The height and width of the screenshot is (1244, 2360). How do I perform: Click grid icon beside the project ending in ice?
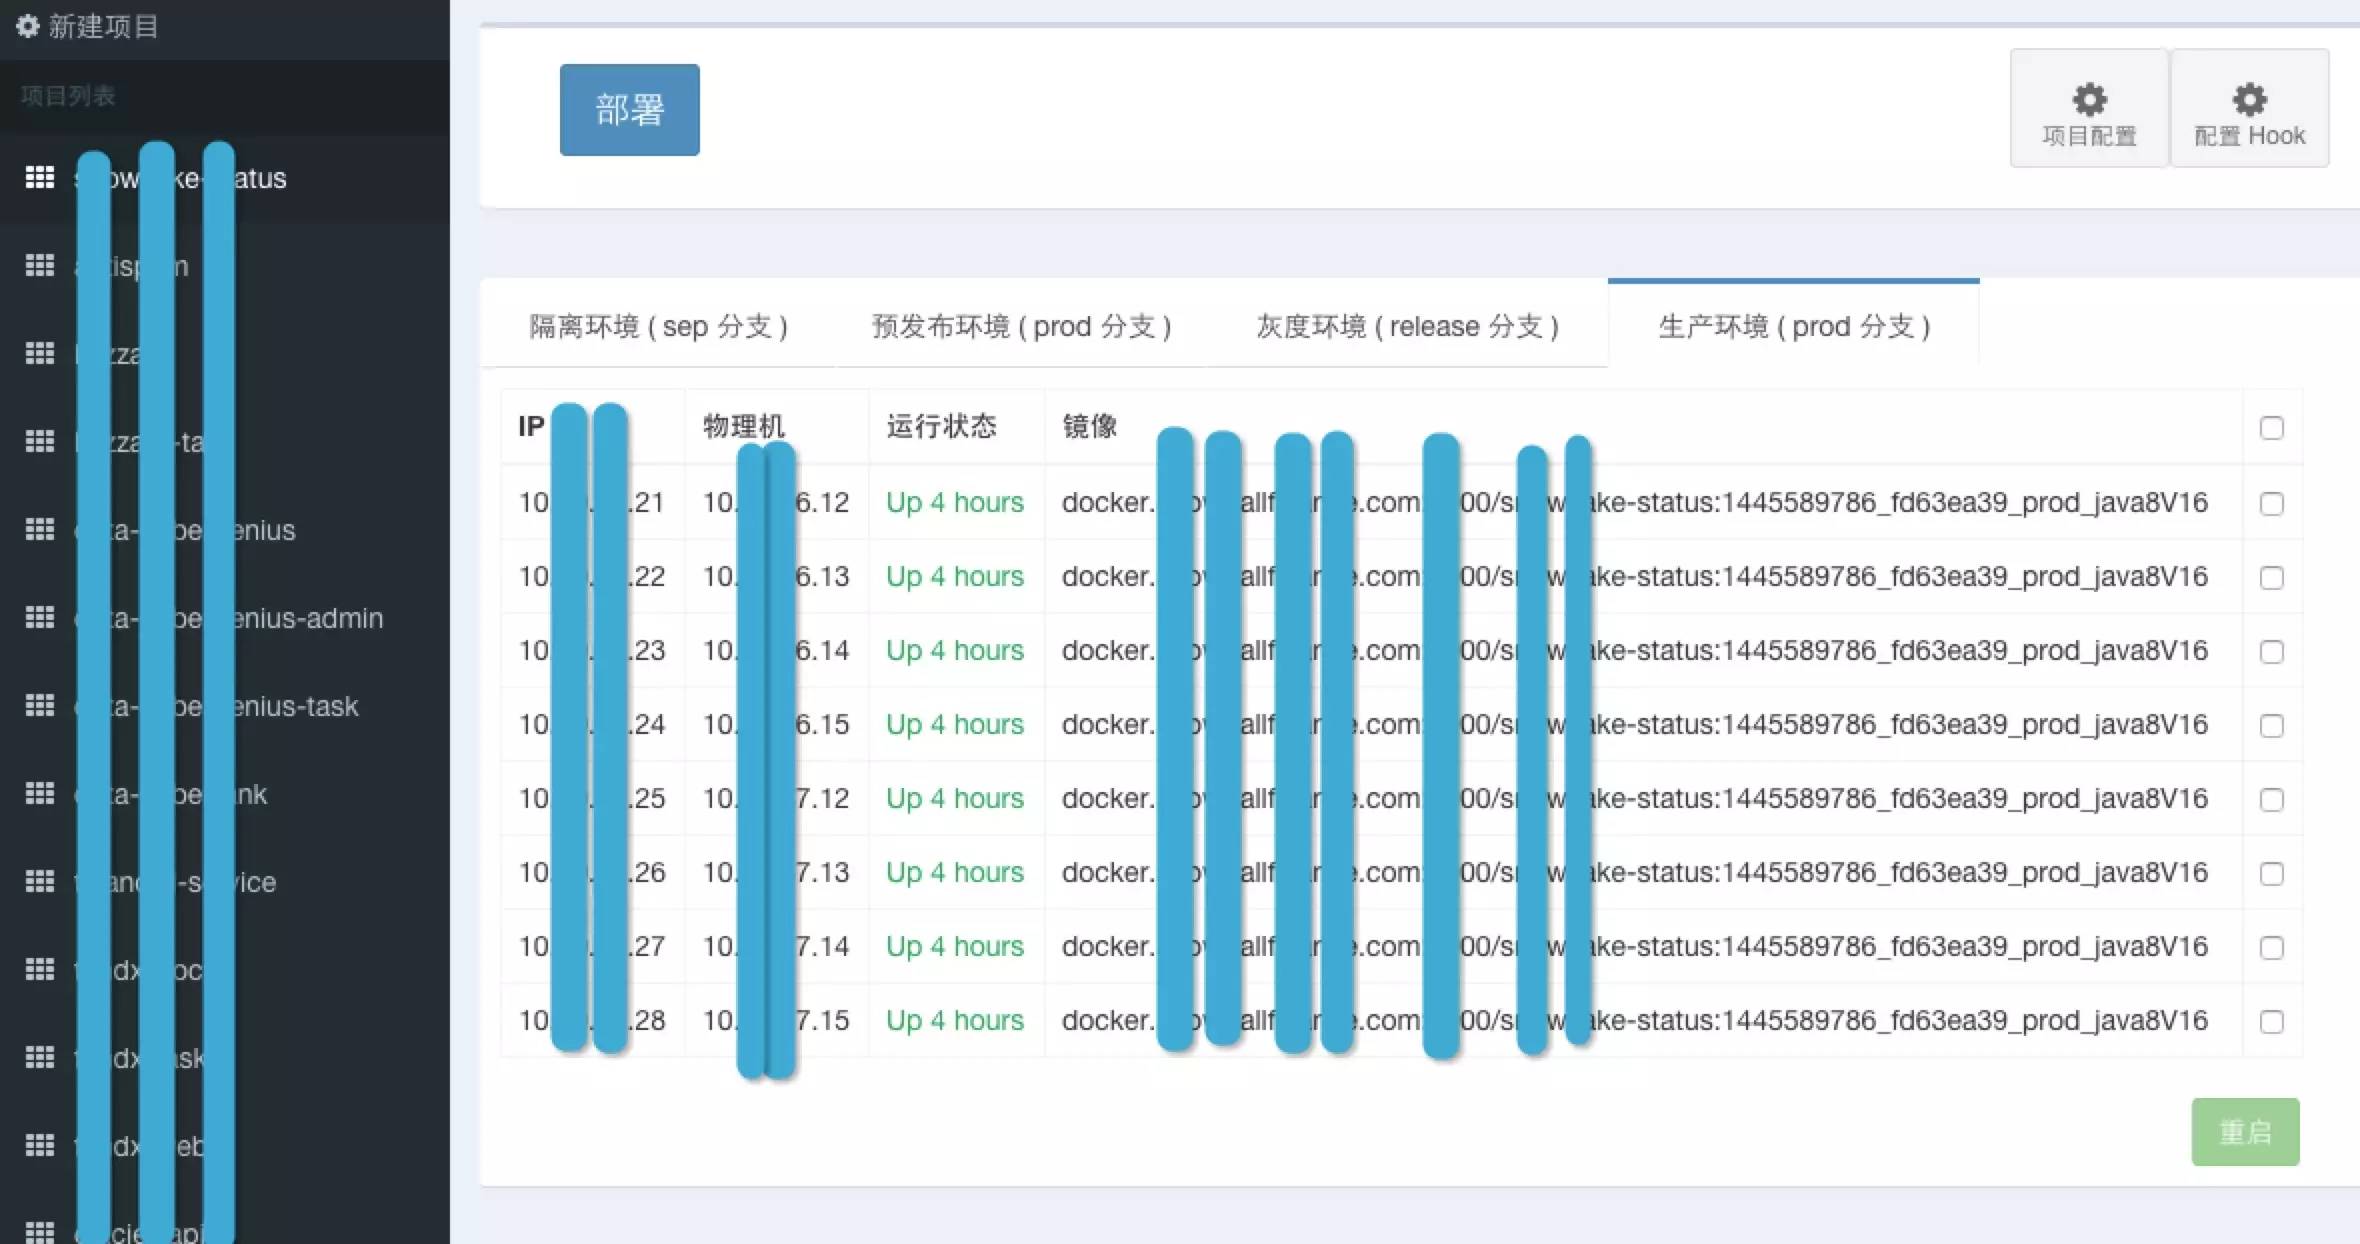tap(40, 882)
